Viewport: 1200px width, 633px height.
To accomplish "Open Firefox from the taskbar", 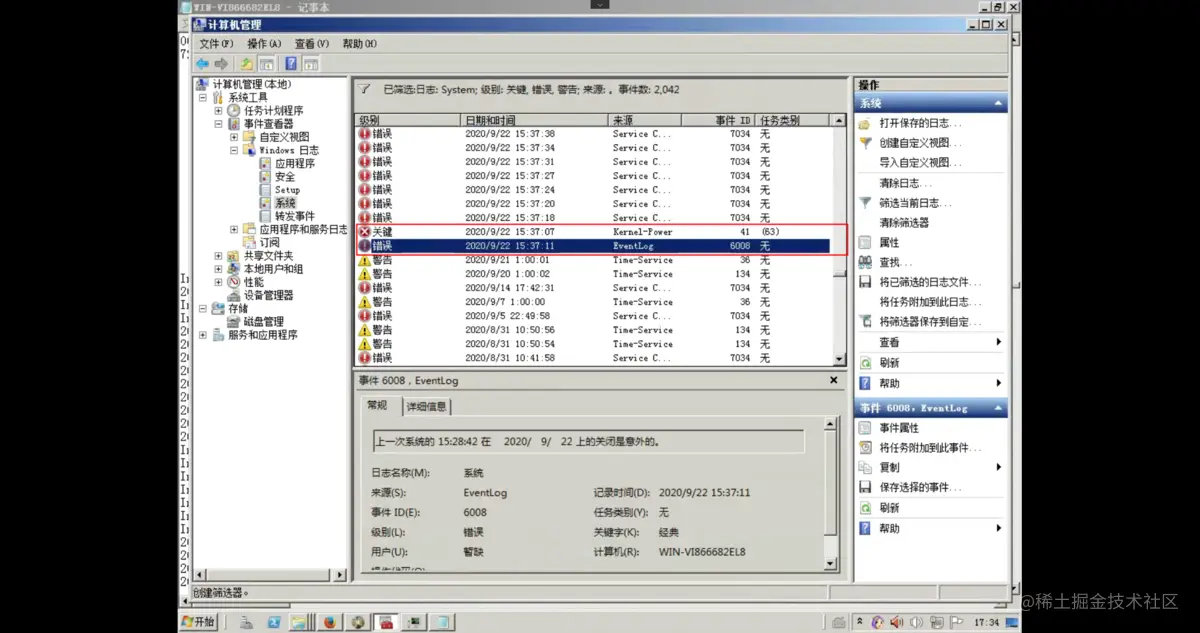I will (x=330, y=621).
